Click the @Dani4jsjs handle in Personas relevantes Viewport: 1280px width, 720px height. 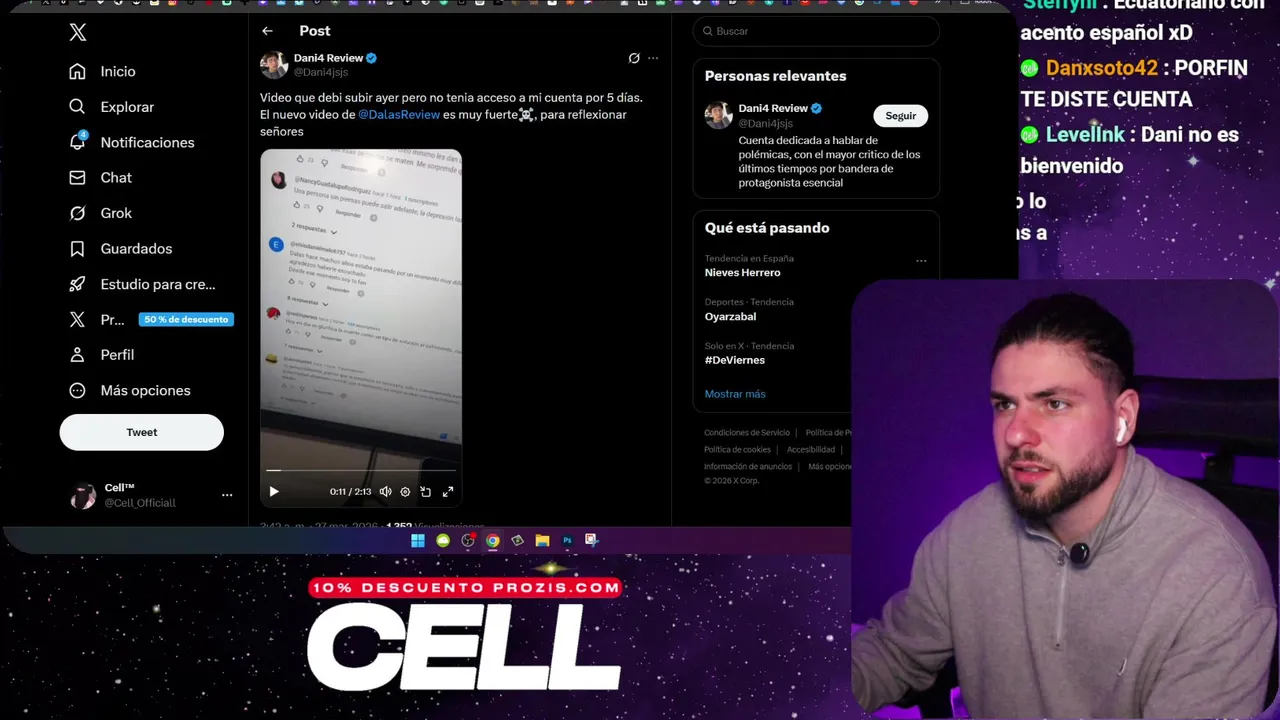coord(765,123)
